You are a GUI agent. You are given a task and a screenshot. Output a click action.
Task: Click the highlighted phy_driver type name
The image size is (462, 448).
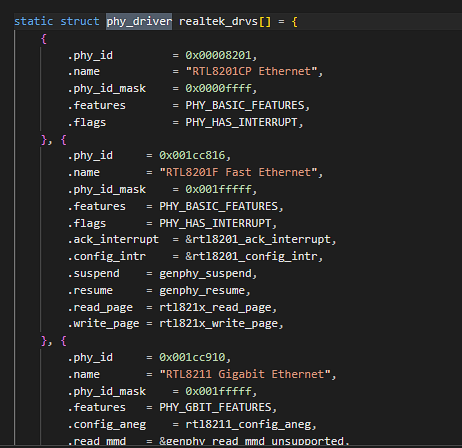(139, 22)
